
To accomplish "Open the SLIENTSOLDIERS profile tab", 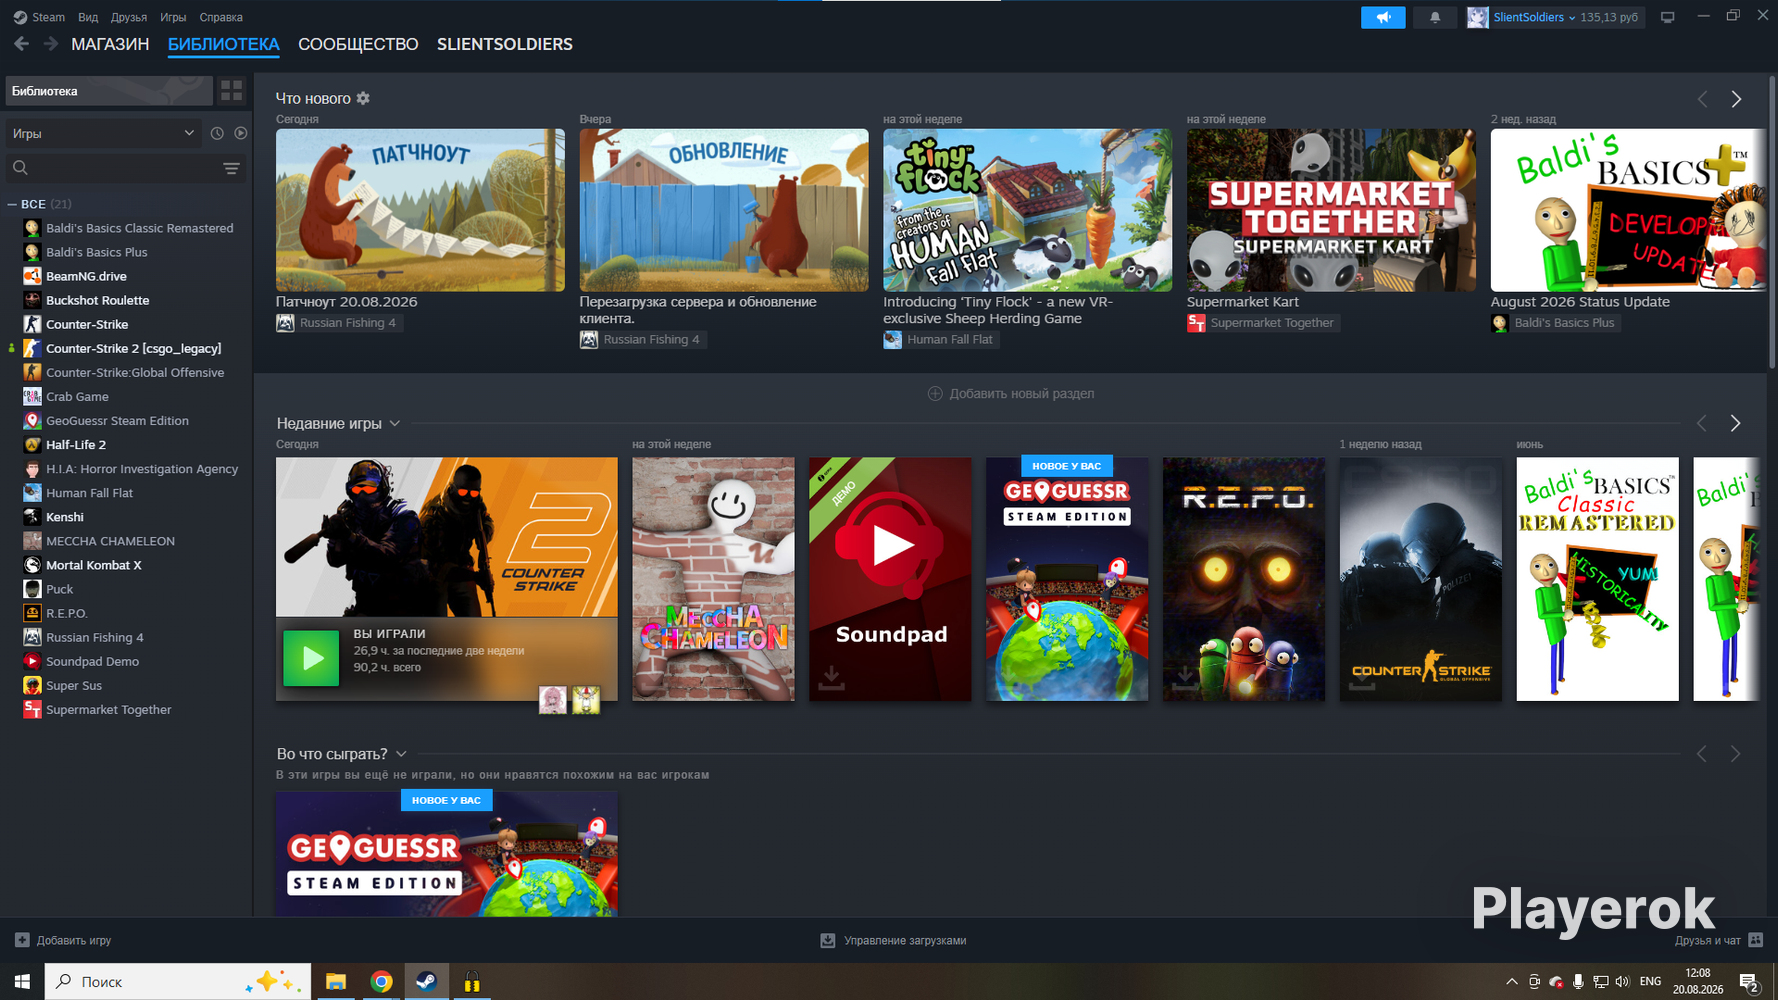I will coord(505,44).
